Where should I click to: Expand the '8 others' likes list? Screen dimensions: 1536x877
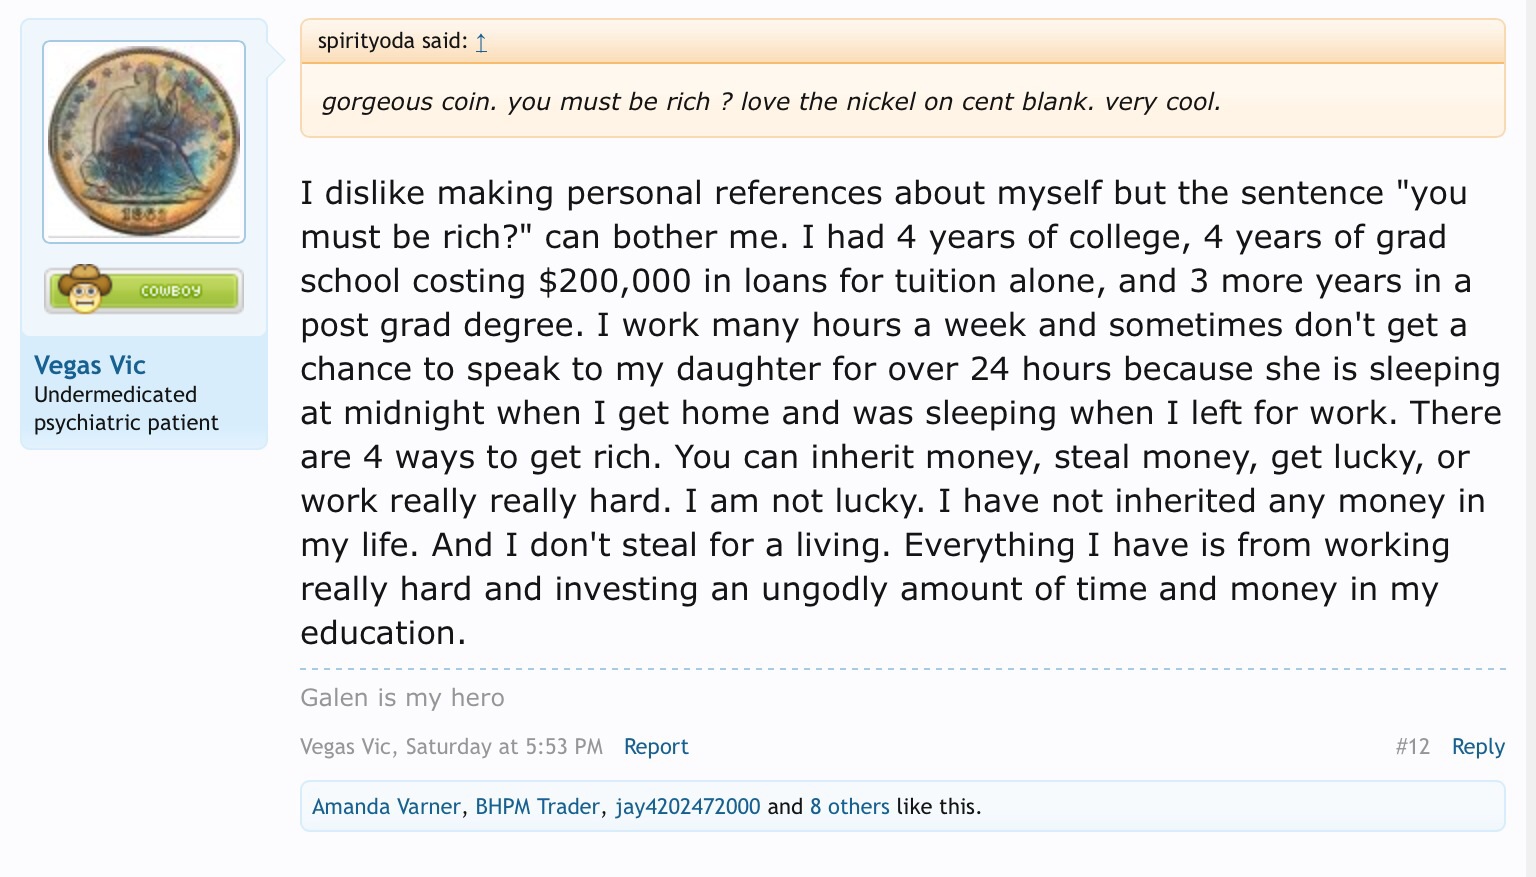pyautogui.click(x=849, y=807)
